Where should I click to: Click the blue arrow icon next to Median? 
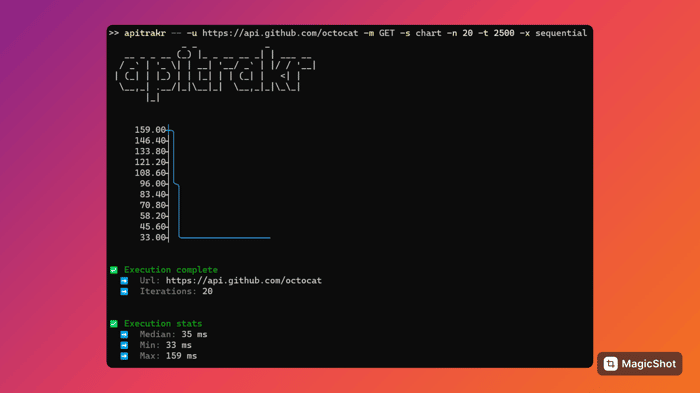point(124,334)
